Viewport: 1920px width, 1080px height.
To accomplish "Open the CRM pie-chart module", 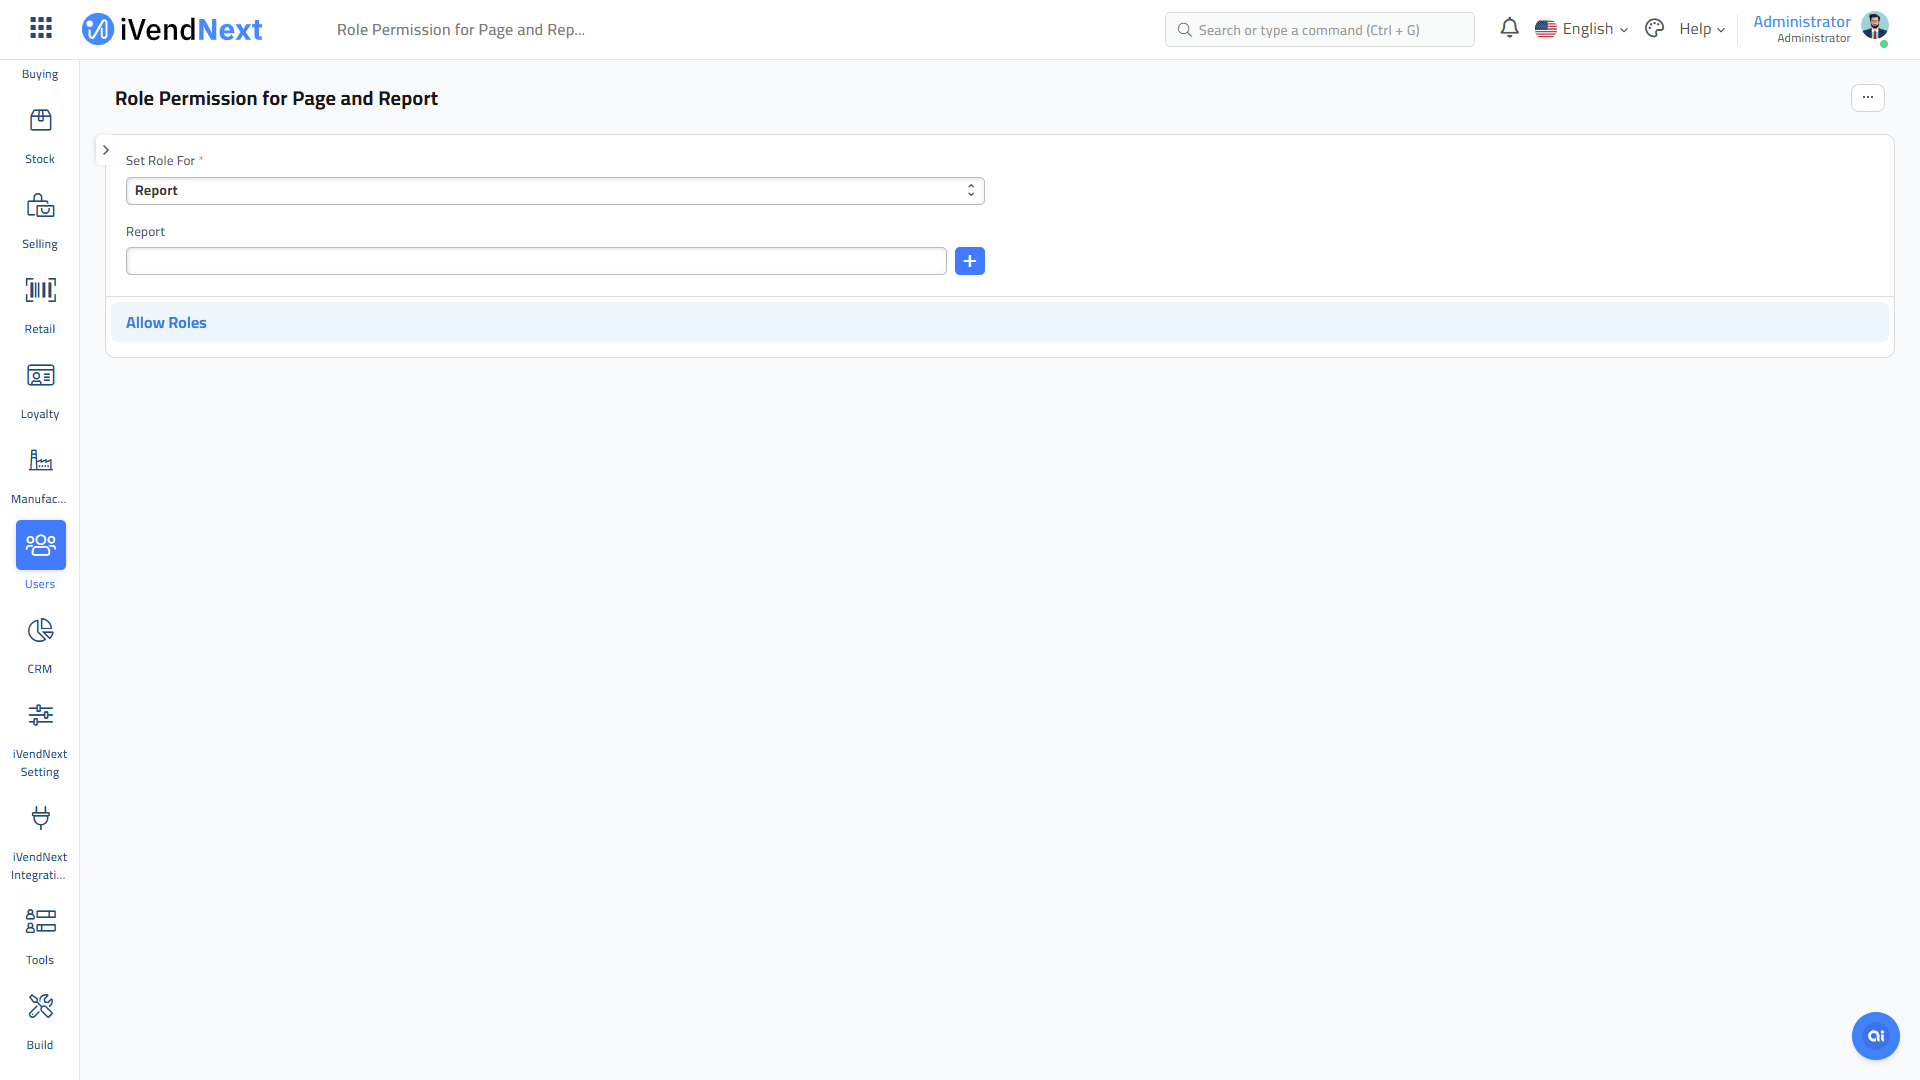I will (40, 630).
